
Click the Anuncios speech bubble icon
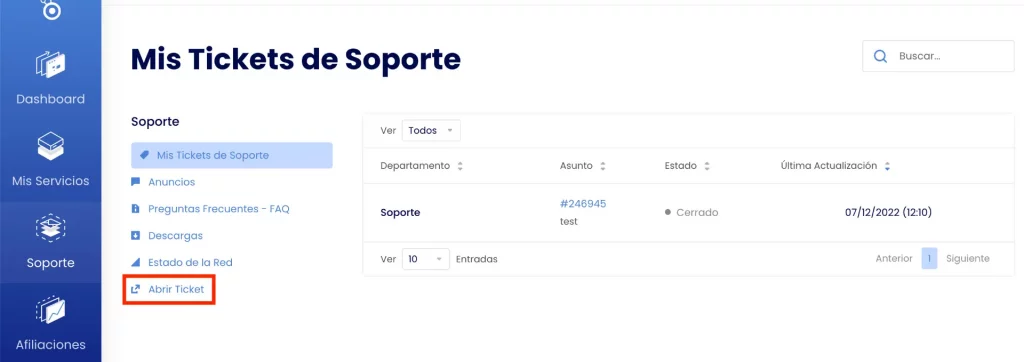pos(136,182)
